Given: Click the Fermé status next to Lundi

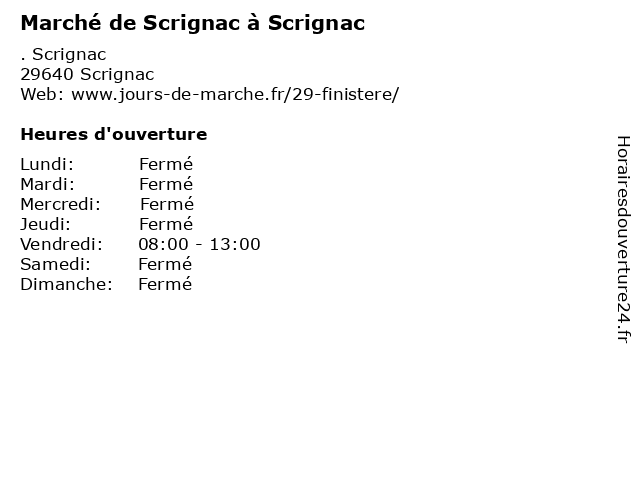Looking at the screenshot, I should 166,164.
